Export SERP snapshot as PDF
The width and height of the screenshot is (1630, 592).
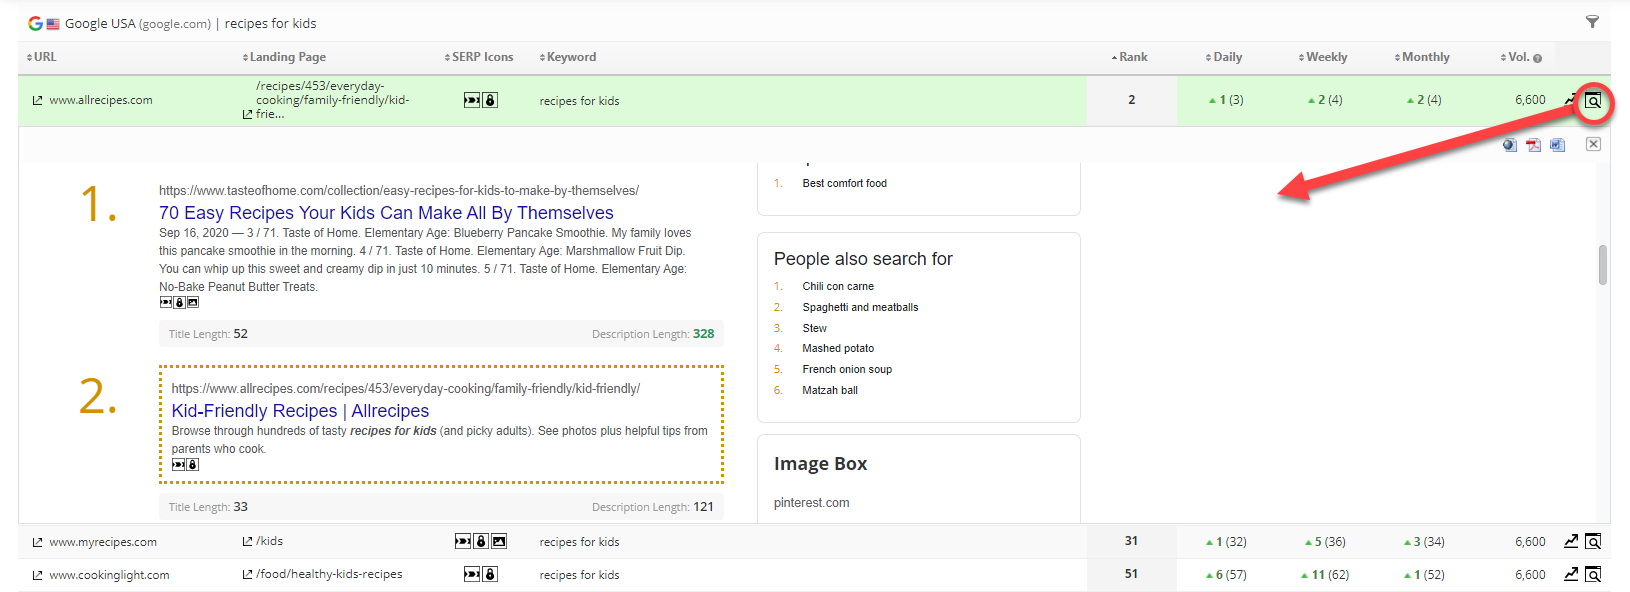click(x=1533, y=145)
